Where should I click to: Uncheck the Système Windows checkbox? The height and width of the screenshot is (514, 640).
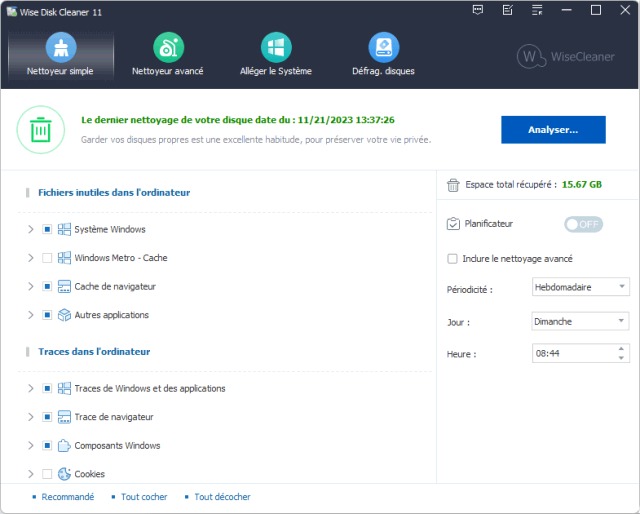point(47,230)
